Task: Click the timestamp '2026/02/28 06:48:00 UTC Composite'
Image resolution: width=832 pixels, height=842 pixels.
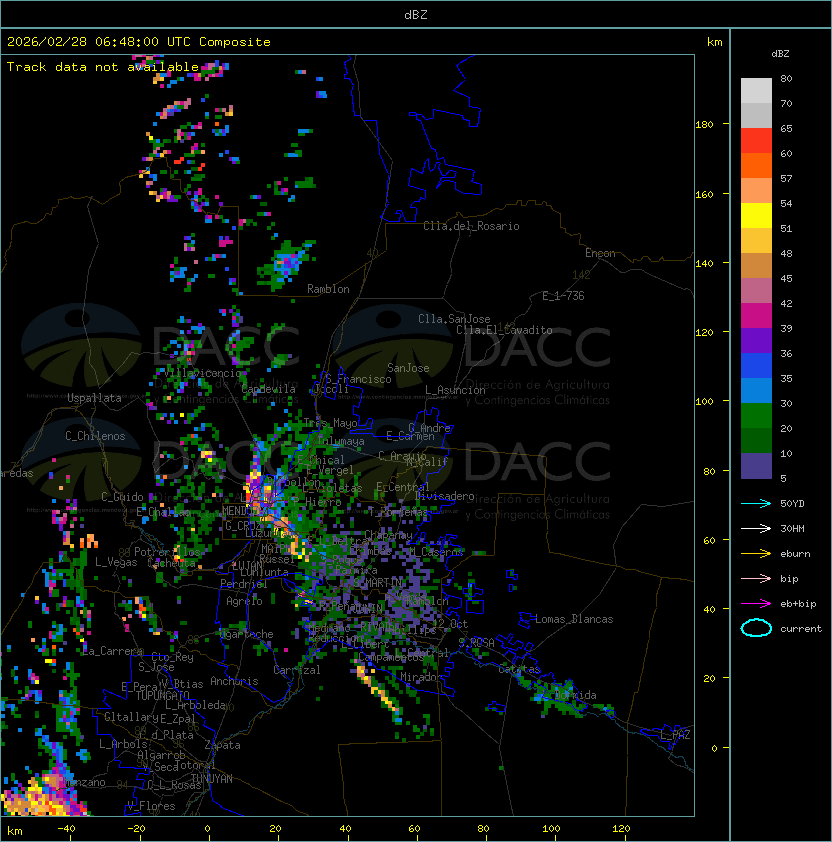Action: [139, 42]
